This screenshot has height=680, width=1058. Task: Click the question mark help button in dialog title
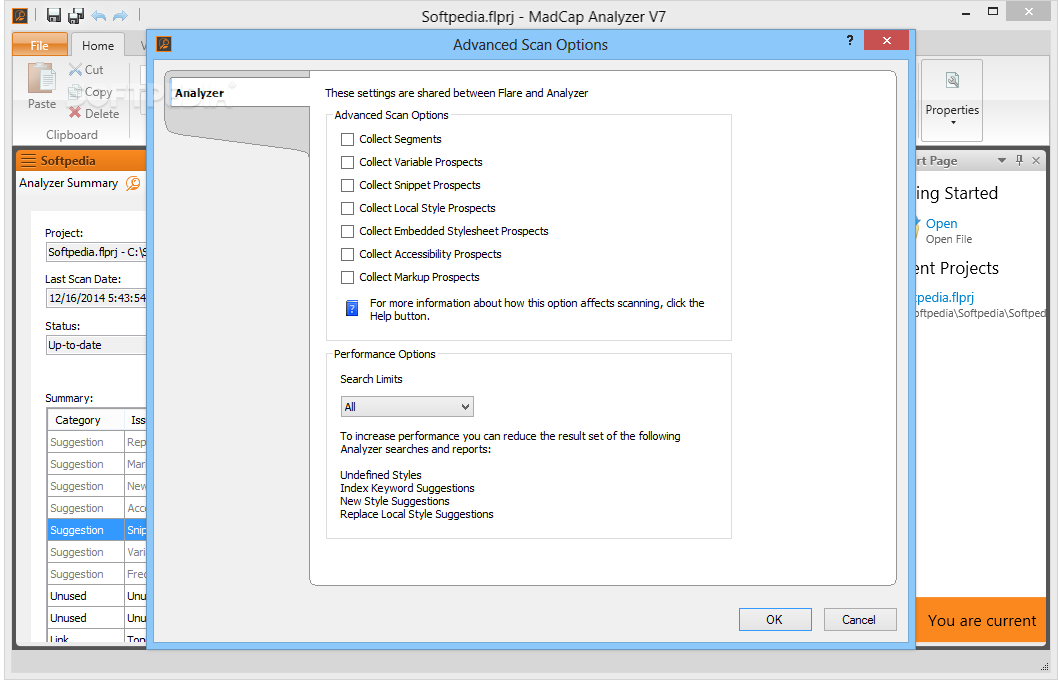coord(850,40)
